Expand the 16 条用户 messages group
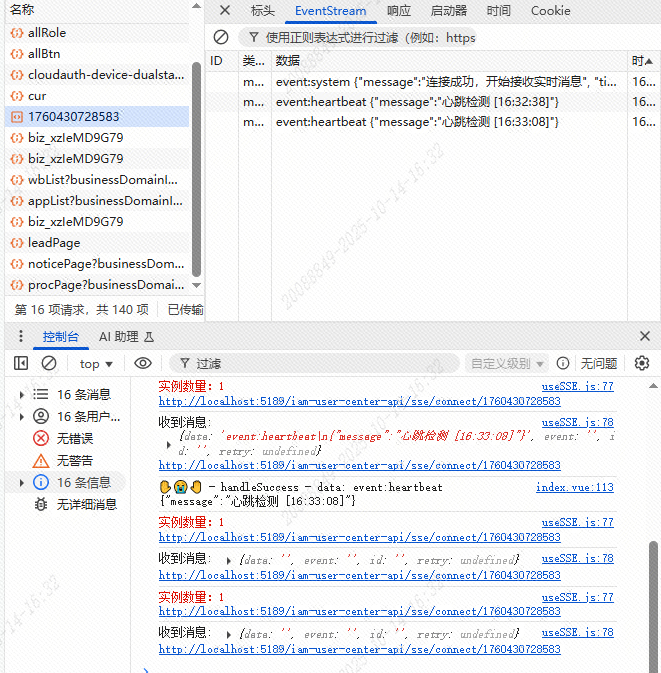Screen dimensions: 661x673 coord(22,416)
